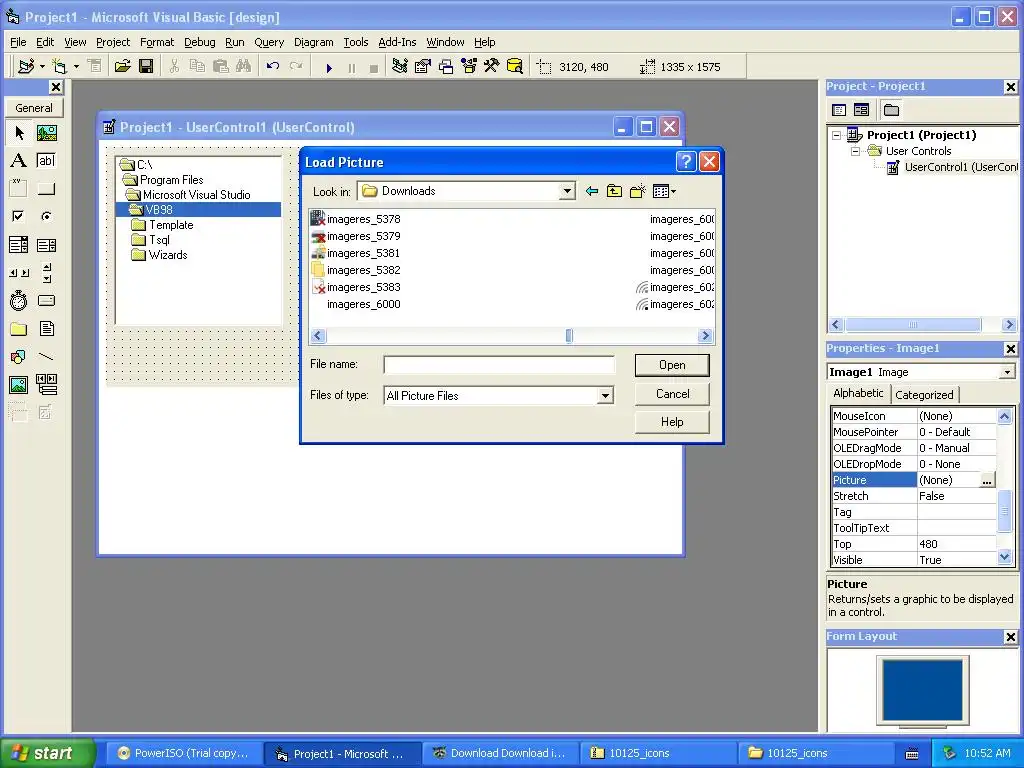This screenshot has width=1024, height=768.
Task: Click the form thumbnail in Form Layout
Action: click(922, 689)
